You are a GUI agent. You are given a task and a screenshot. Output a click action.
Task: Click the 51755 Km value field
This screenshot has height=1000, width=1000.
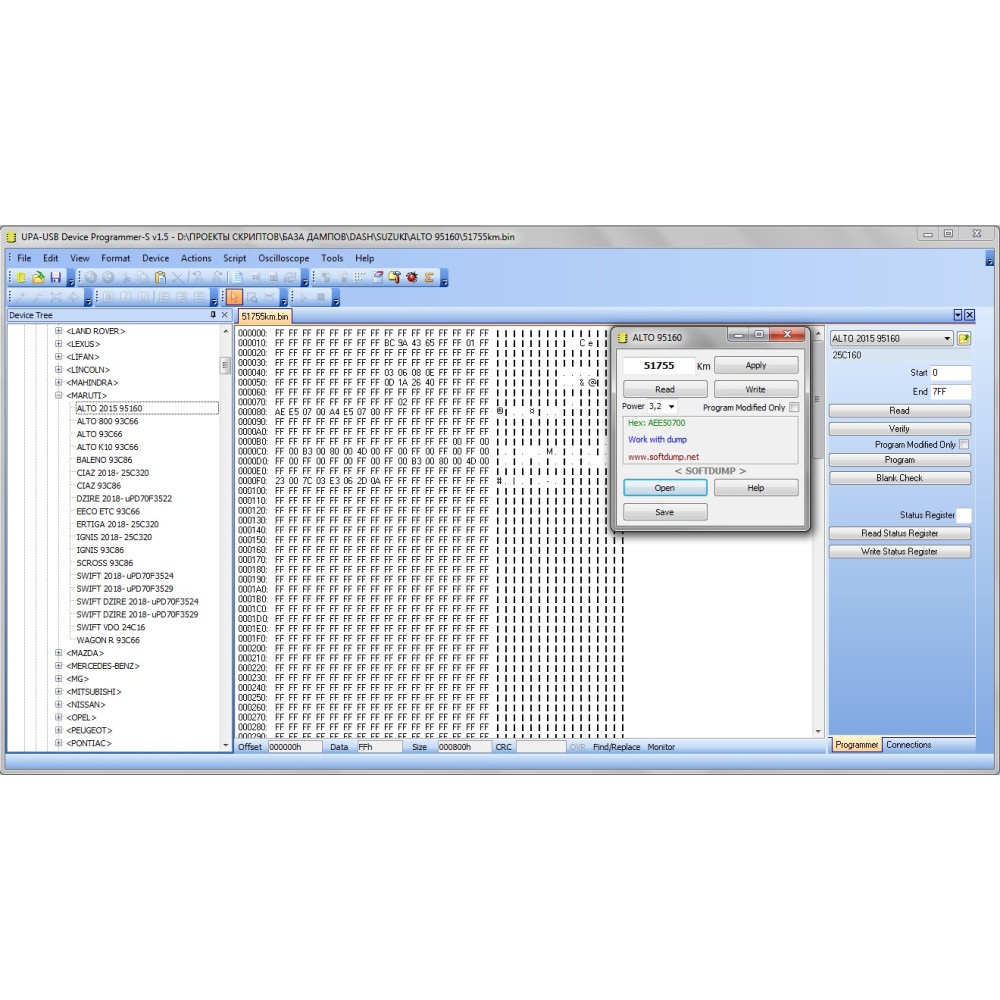pyautogui.click(x=658, y=365)
